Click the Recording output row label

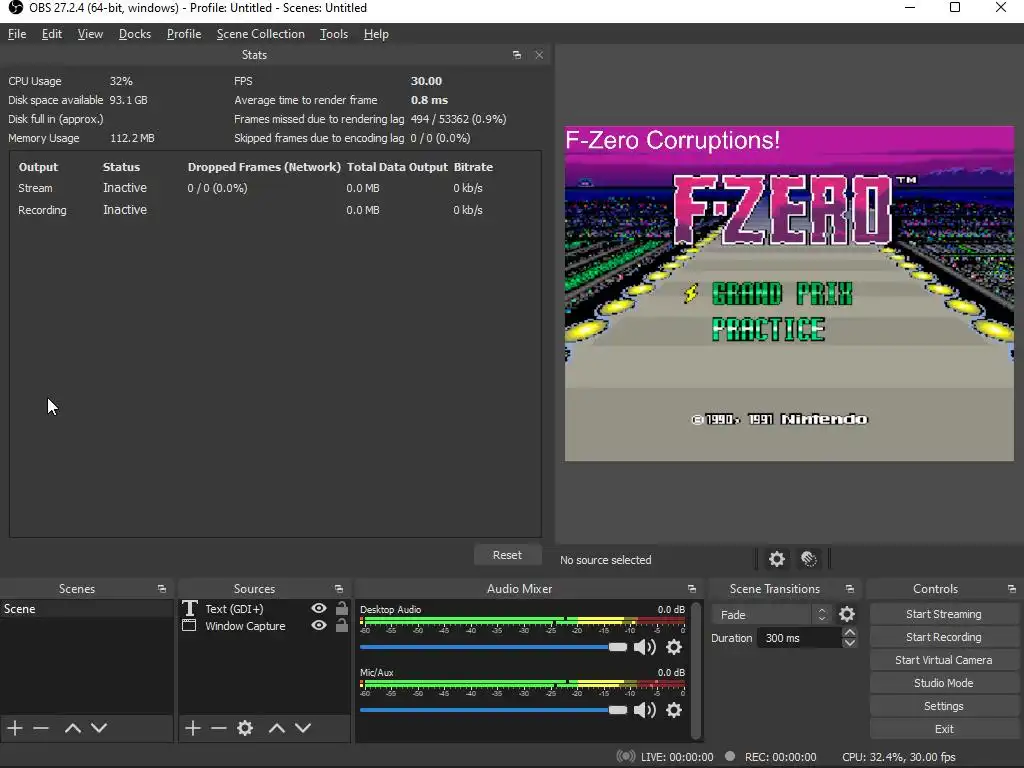[x=42, y=210]
